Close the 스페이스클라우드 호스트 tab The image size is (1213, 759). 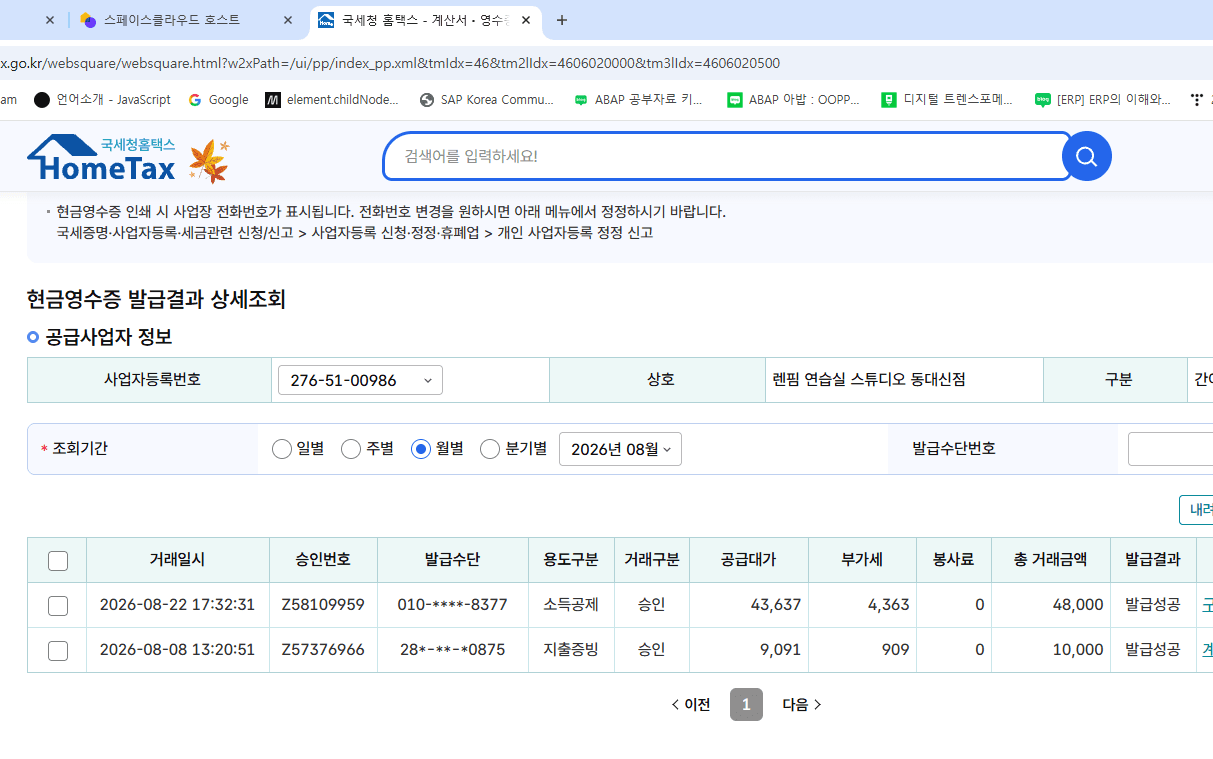coord(288,20)
